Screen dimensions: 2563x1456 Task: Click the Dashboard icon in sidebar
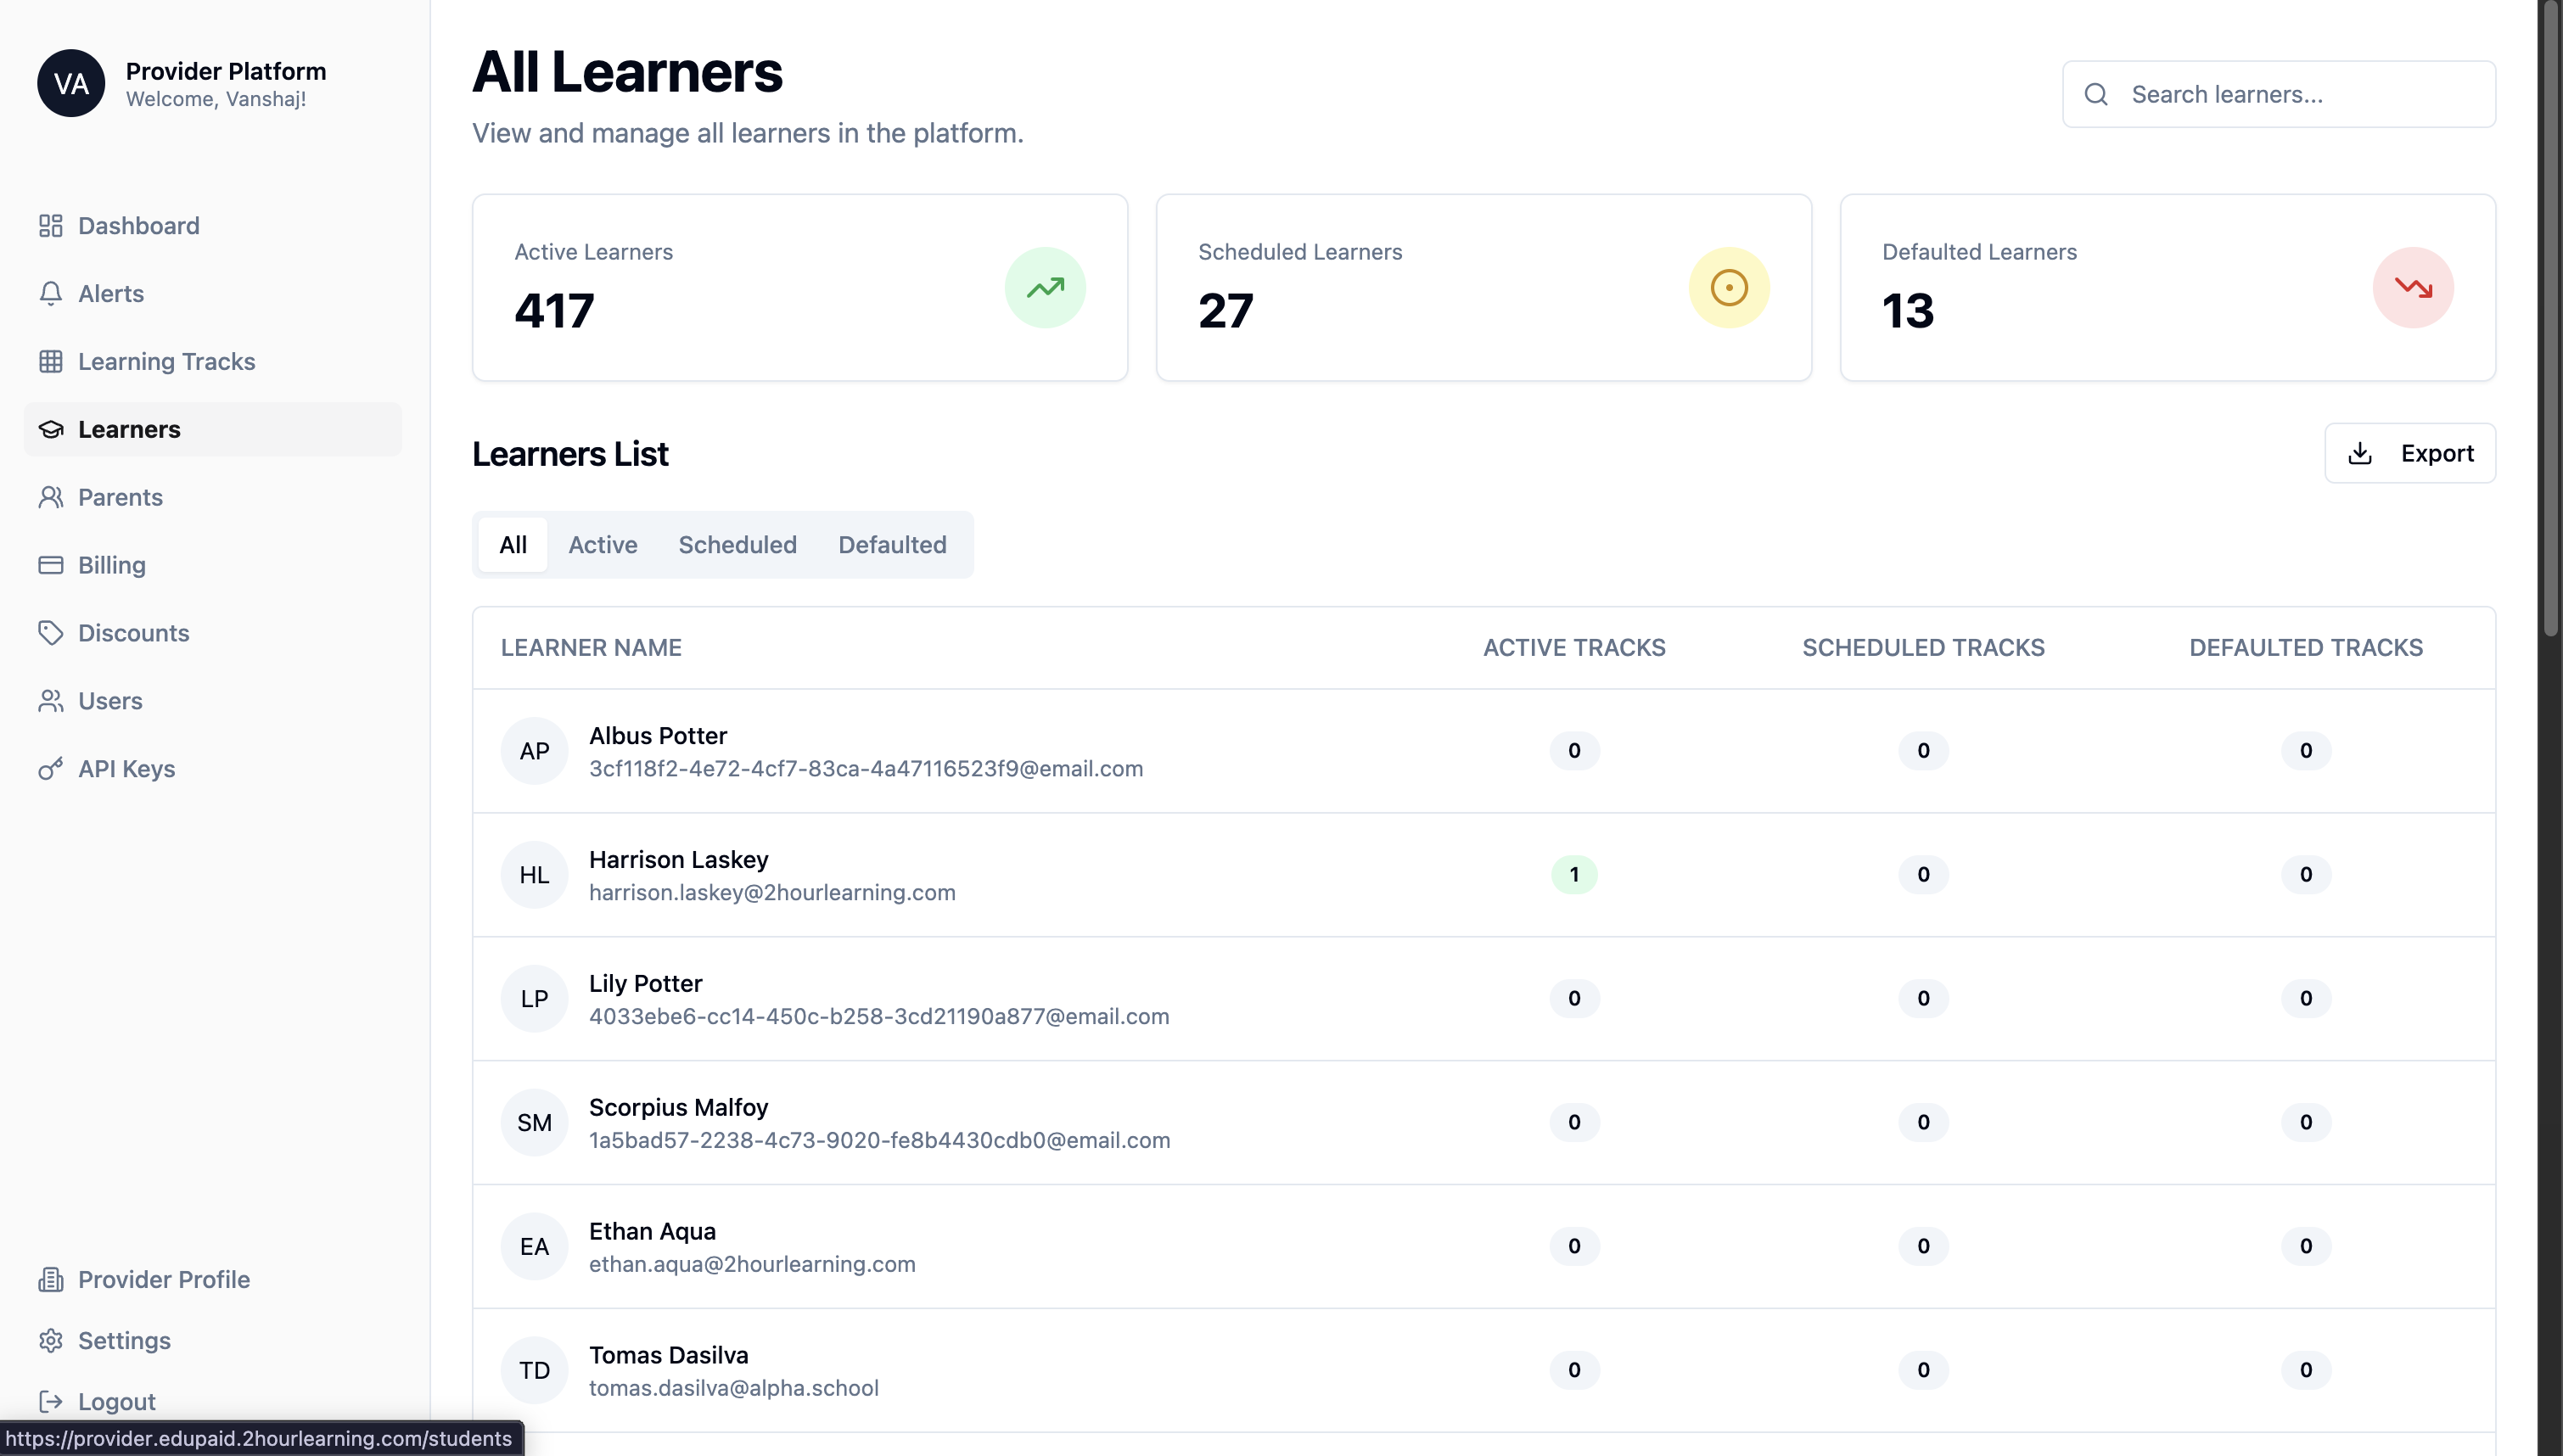[51, 226]
